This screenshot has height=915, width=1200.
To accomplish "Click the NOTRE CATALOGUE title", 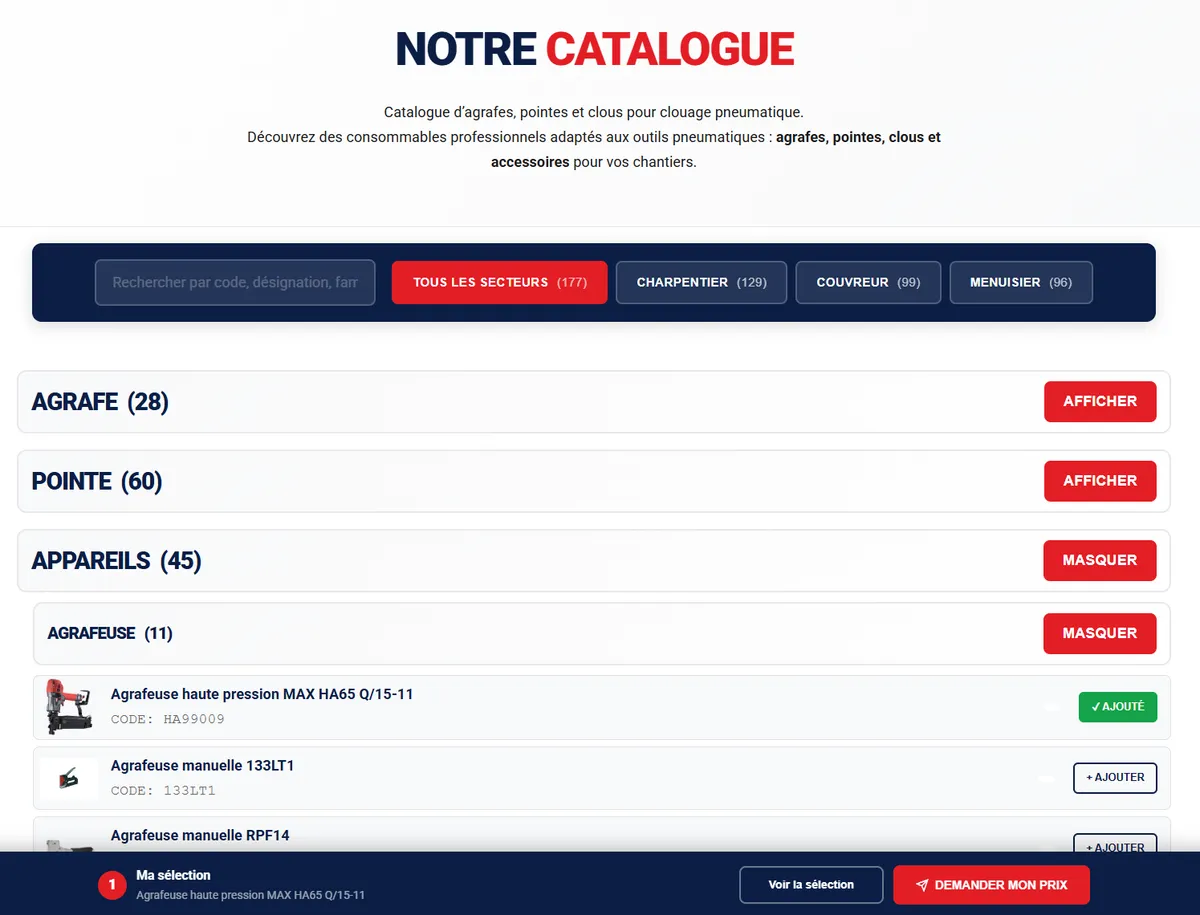I will 595,49.
